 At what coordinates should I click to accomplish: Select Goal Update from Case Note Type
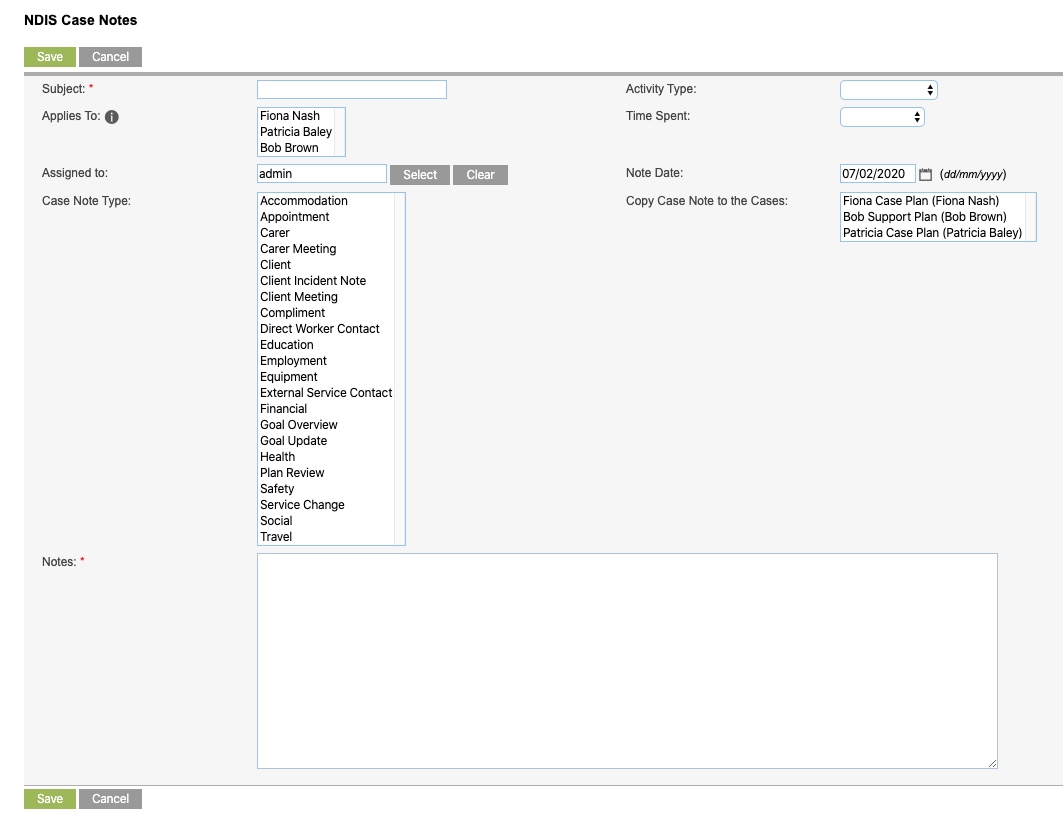tap(293, 441)
